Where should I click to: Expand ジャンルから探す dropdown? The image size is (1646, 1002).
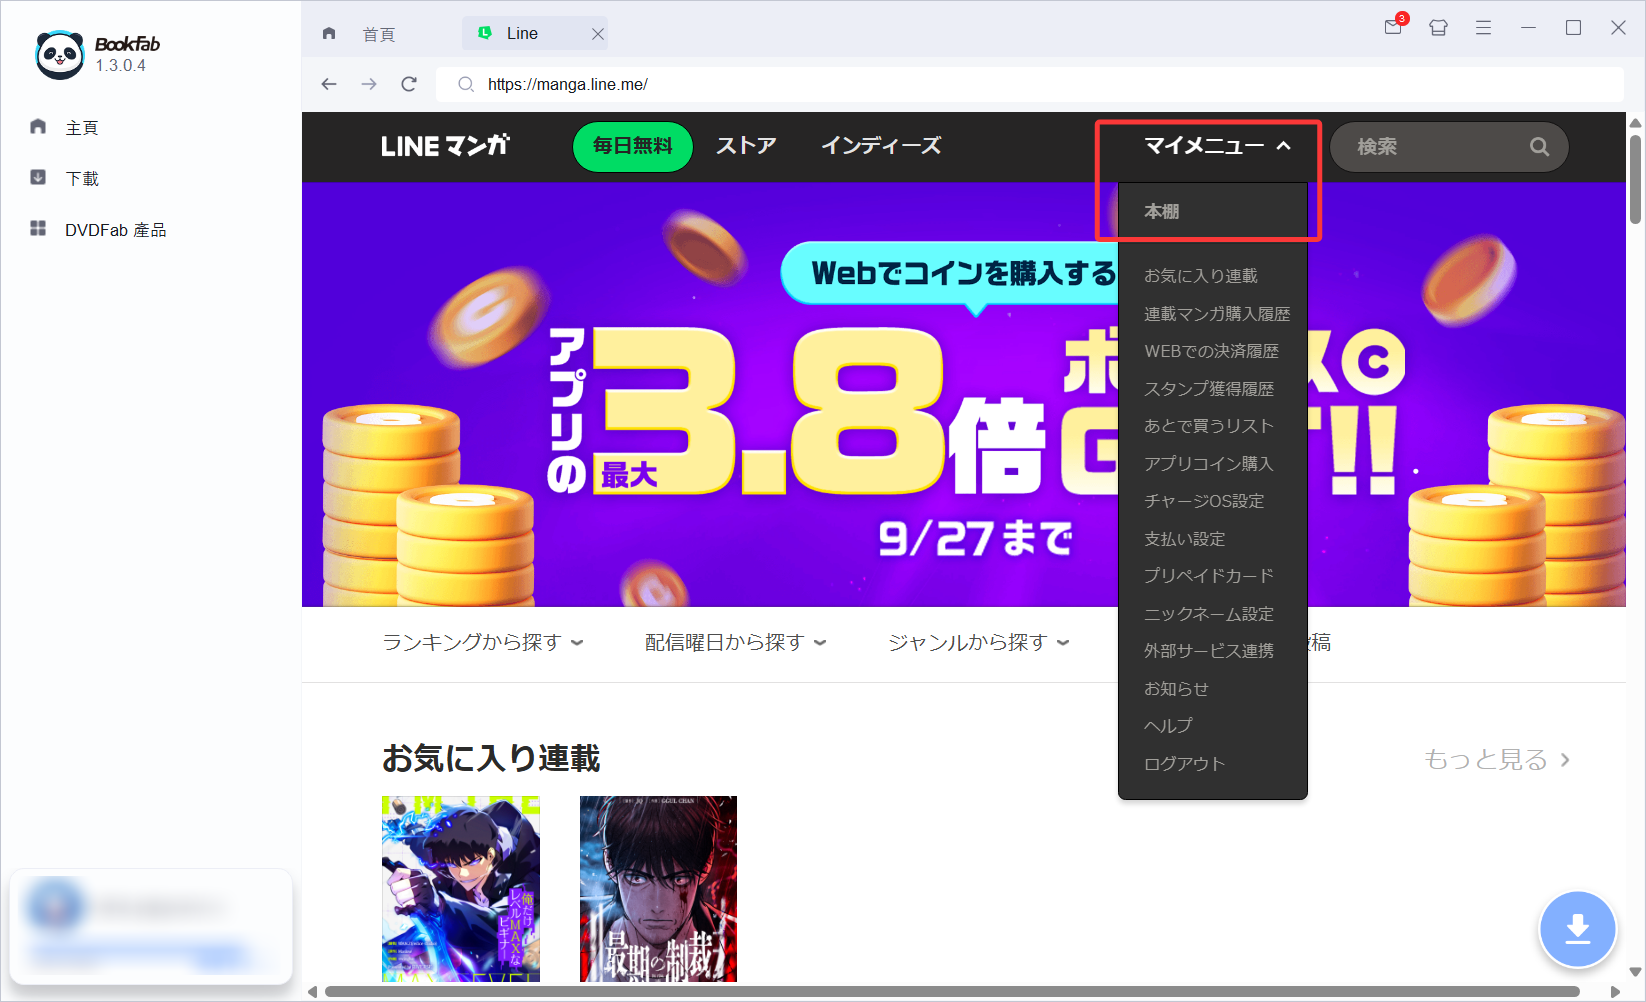pos(979,643)
